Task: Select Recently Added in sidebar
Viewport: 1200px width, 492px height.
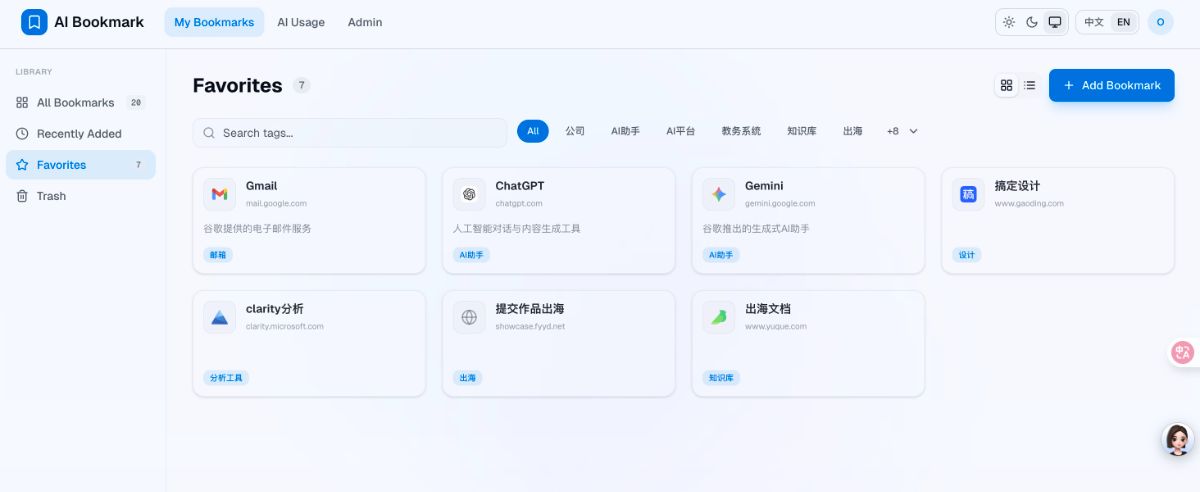Action: pyautogui.click(x=81, y=133)
